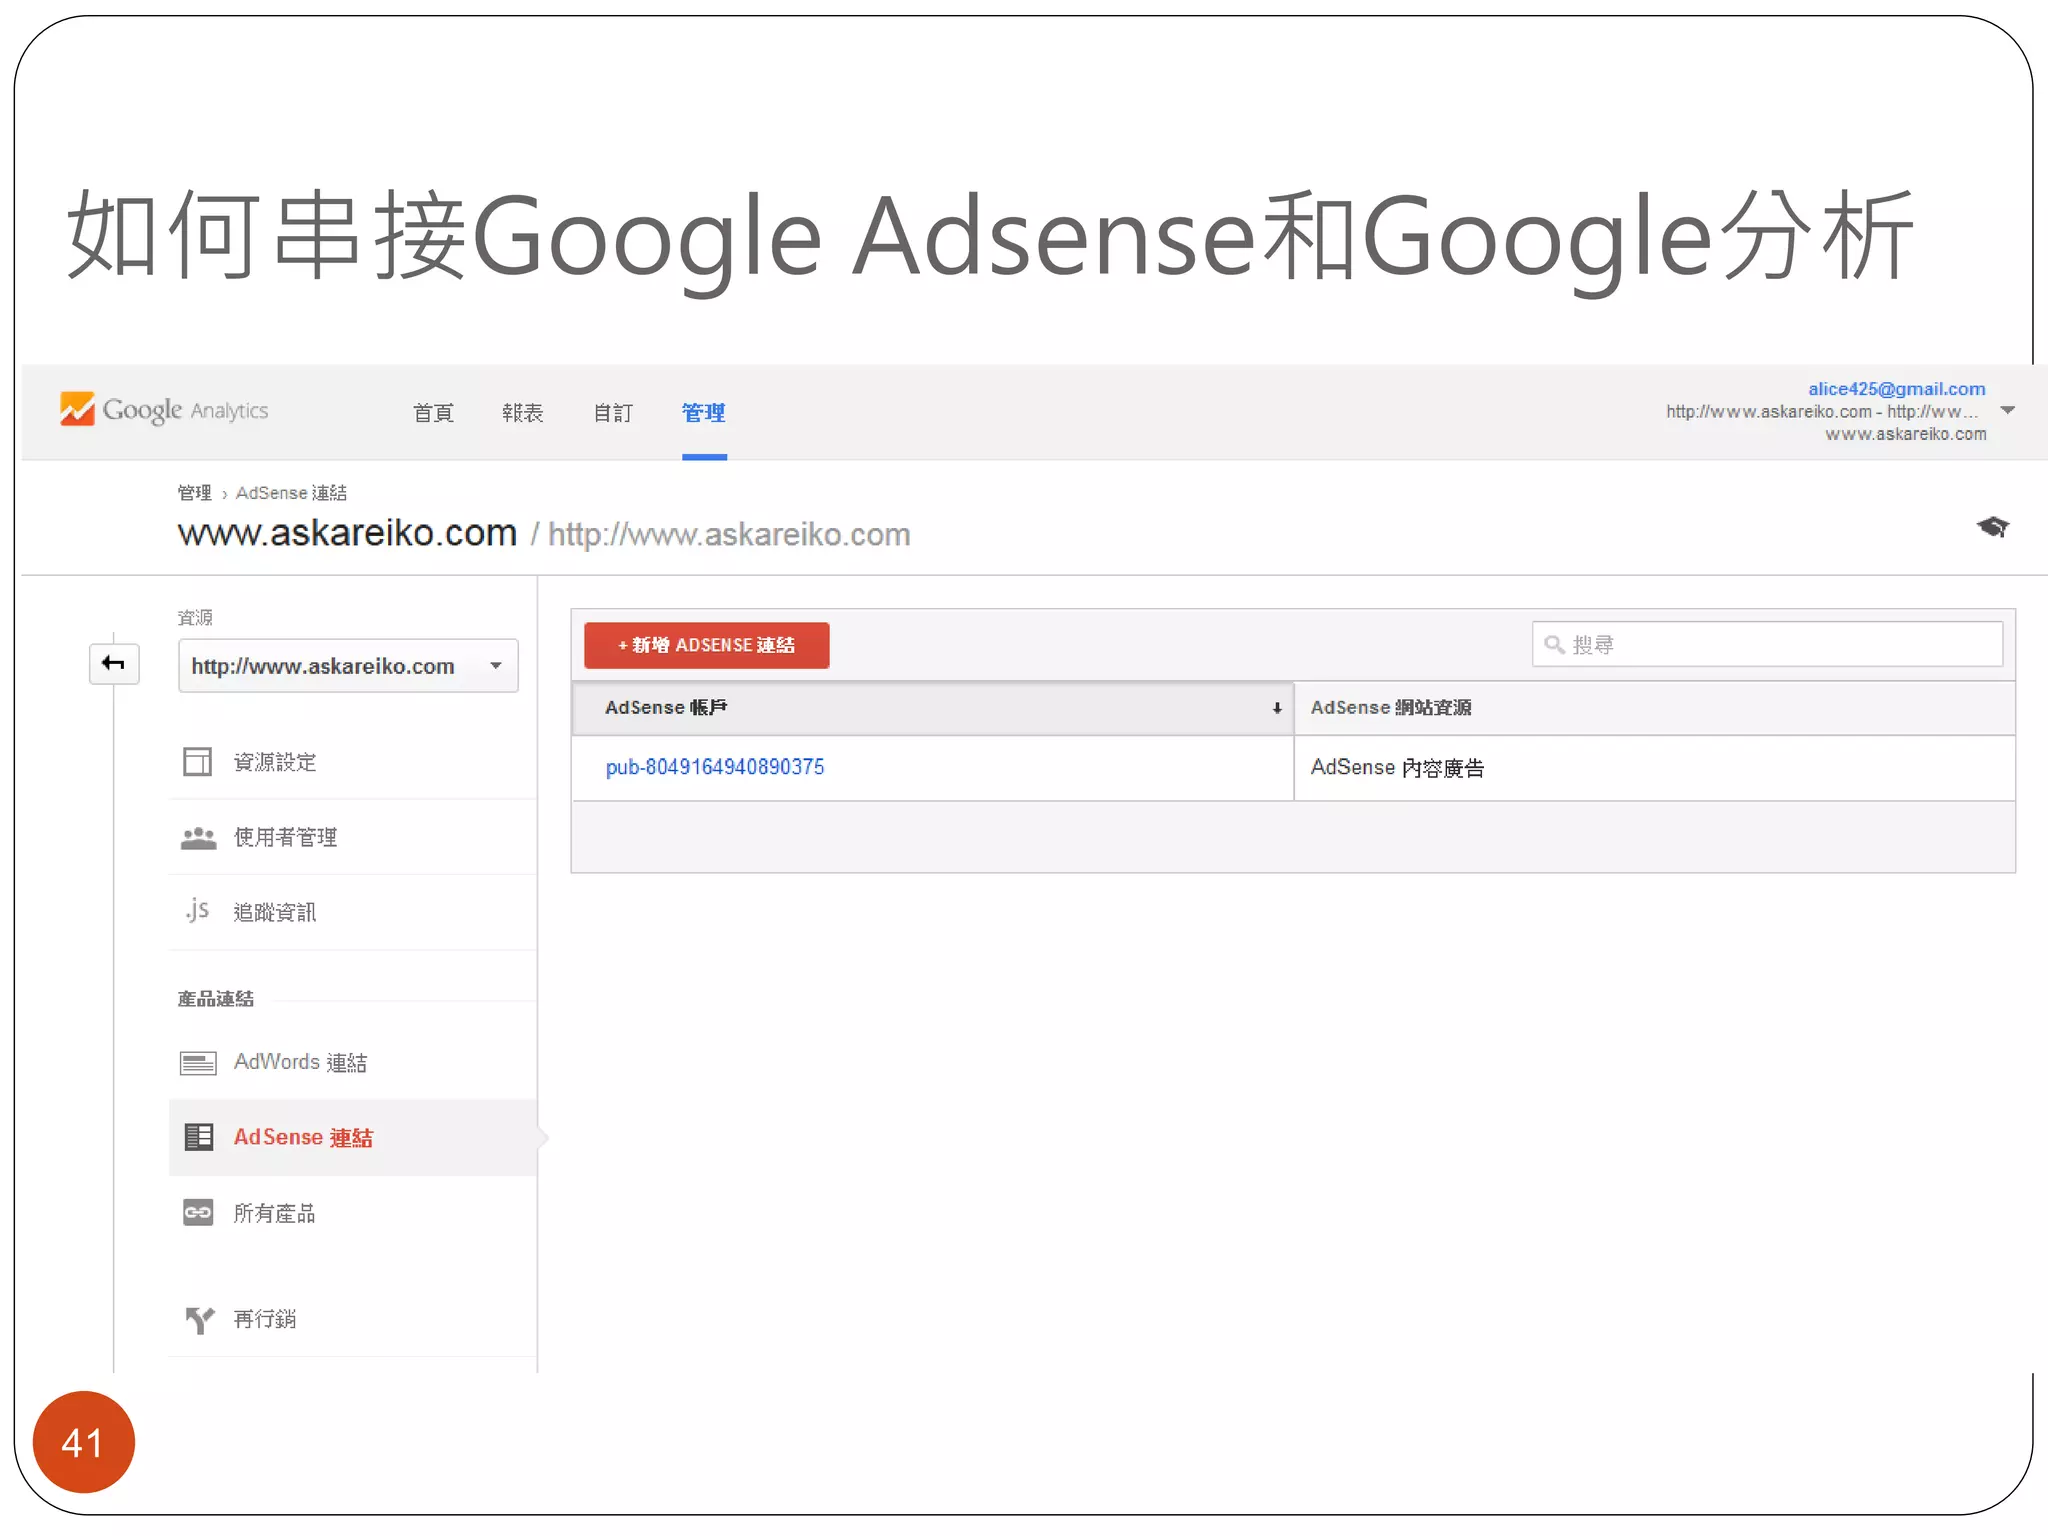
Task: Open the pub-8049164940890375 account link
Action: point(715,767)
